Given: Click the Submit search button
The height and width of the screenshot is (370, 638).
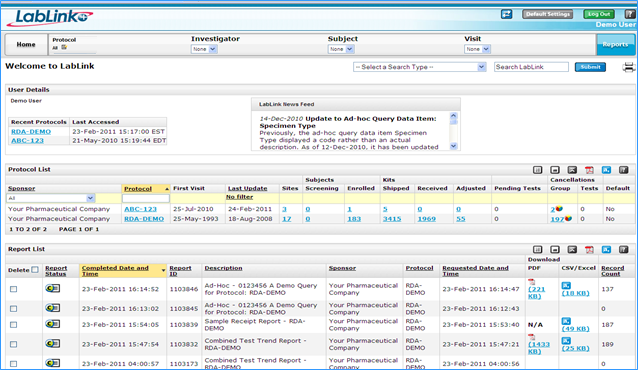Looking at the screenshot, I should tap(590, 67).
